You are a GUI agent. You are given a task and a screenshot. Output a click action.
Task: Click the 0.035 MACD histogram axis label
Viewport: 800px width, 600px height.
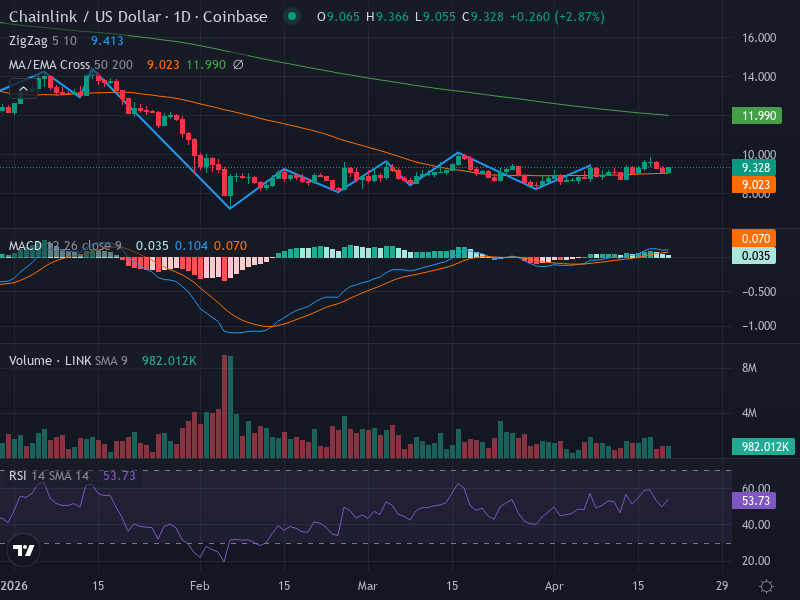tap(754, 256)
